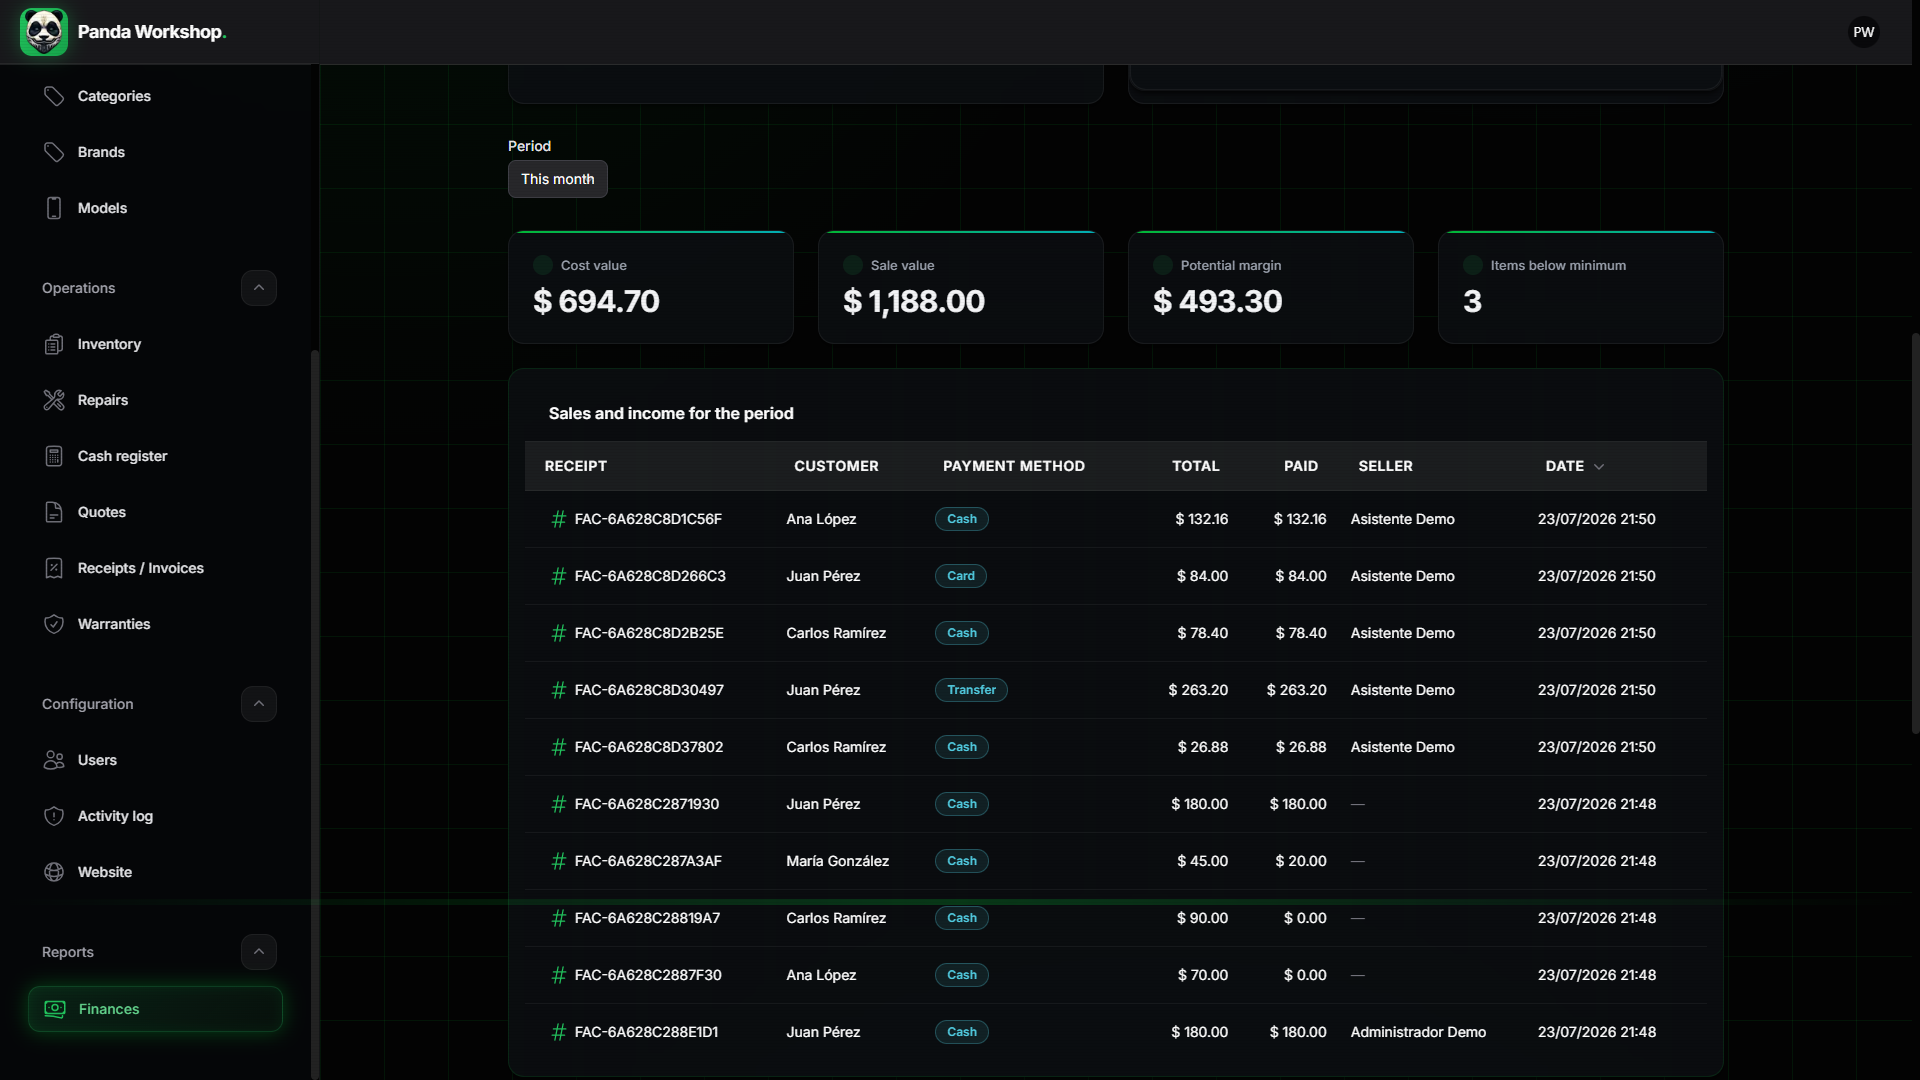This screenshot has width=1920, height=1080.
Task: Click hash icon for receipt FAC-6A628C8D2B25E
Action: [x=559, y=633]
